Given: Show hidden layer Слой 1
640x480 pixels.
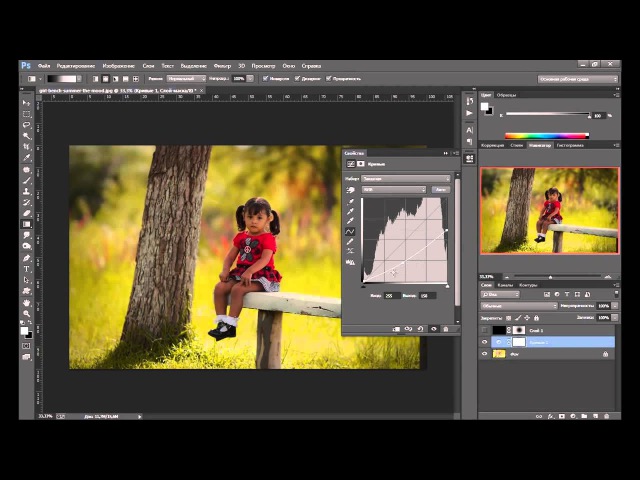Looking at the screenshot, I should [x=484, y=330].
